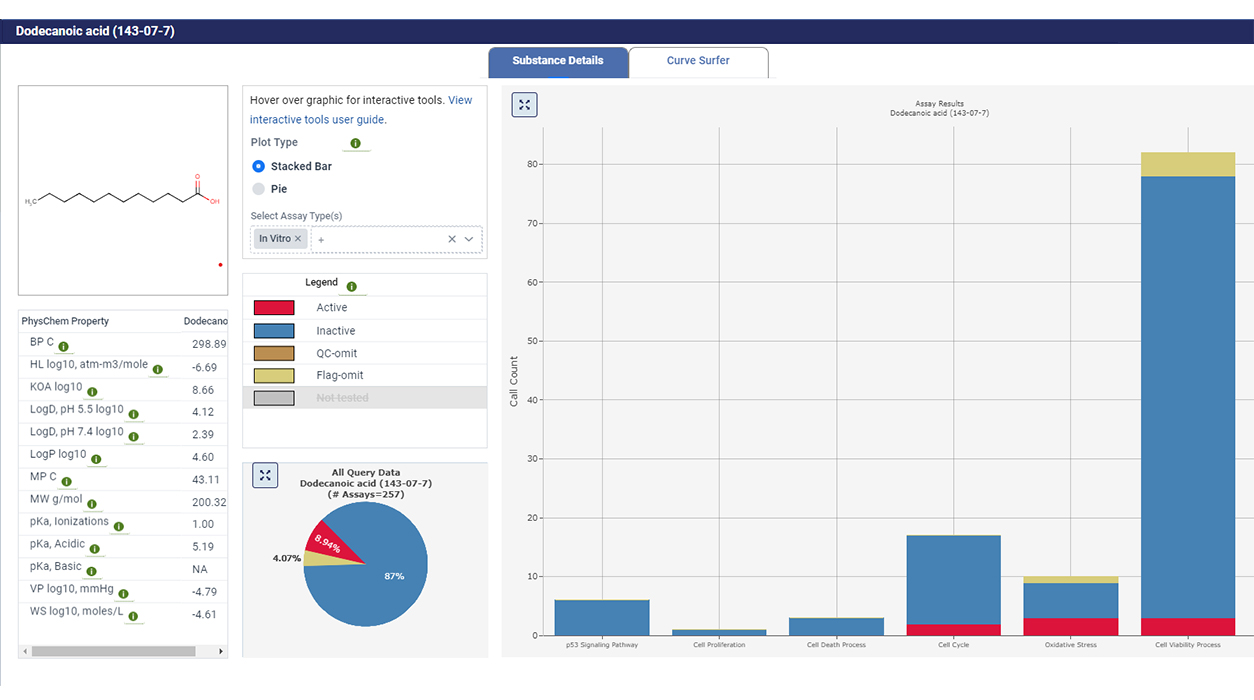1254x700 pixels.
Task: Select the Pie plot type
Action: [259, 189]
